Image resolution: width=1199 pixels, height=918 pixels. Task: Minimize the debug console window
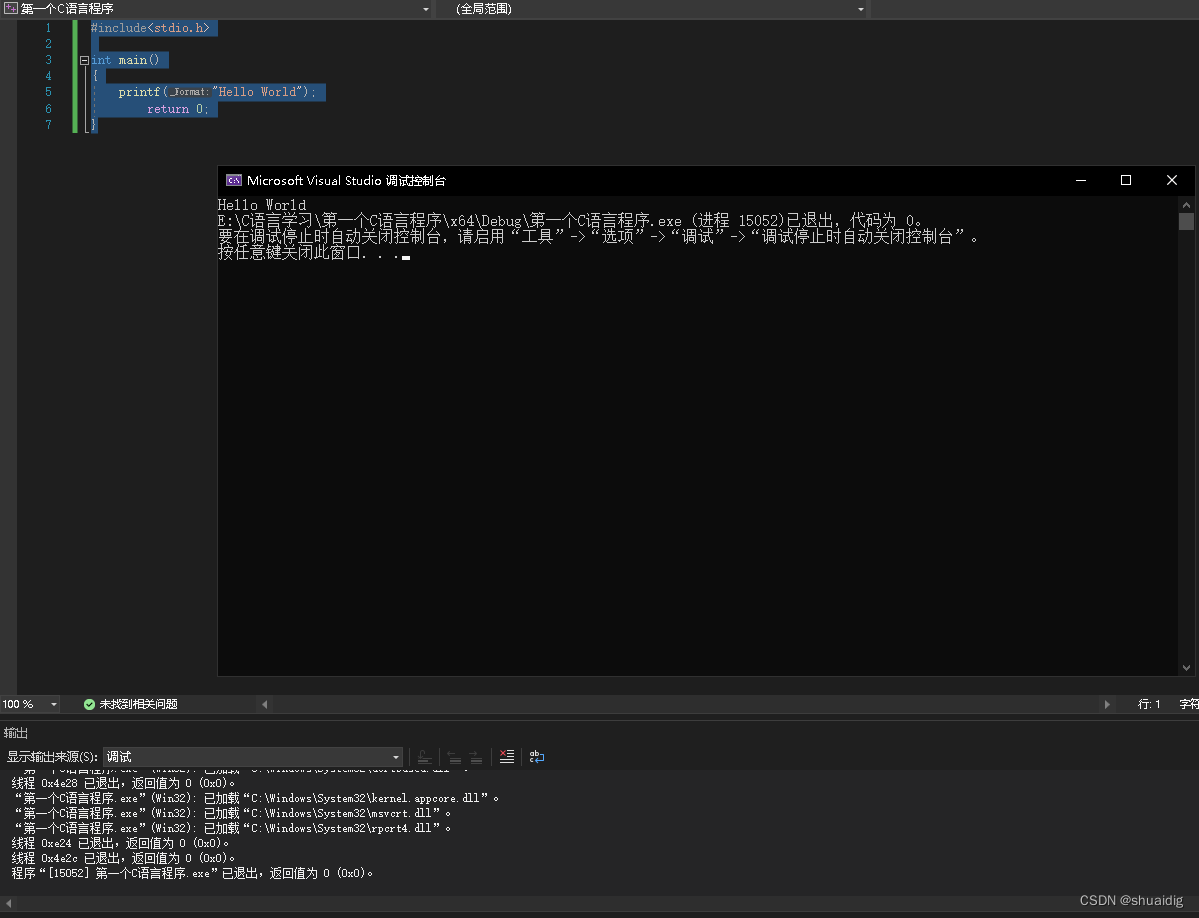point(1081,180)
